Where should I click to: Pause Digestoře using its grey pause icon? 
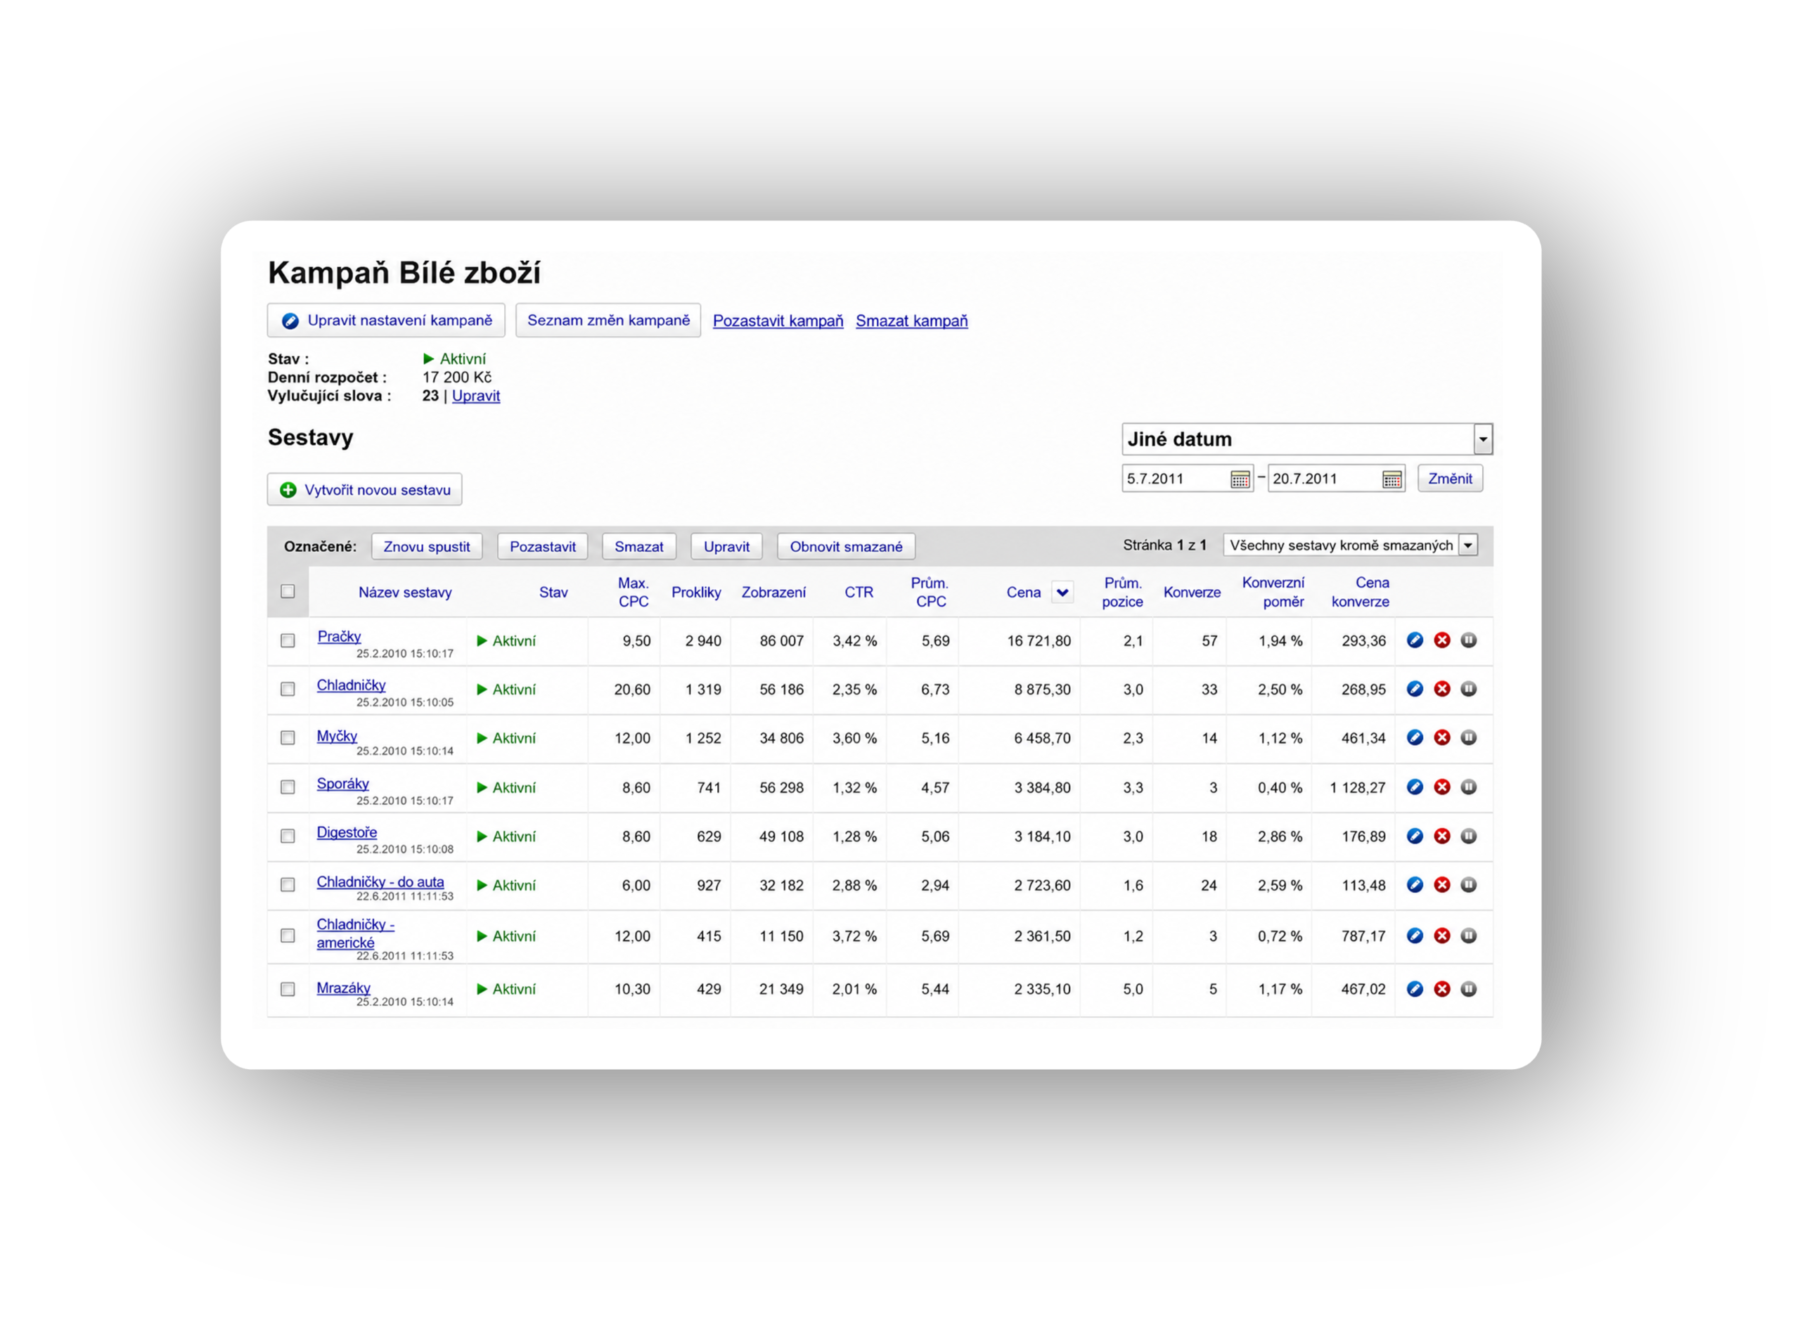[x=1469, y=836]
